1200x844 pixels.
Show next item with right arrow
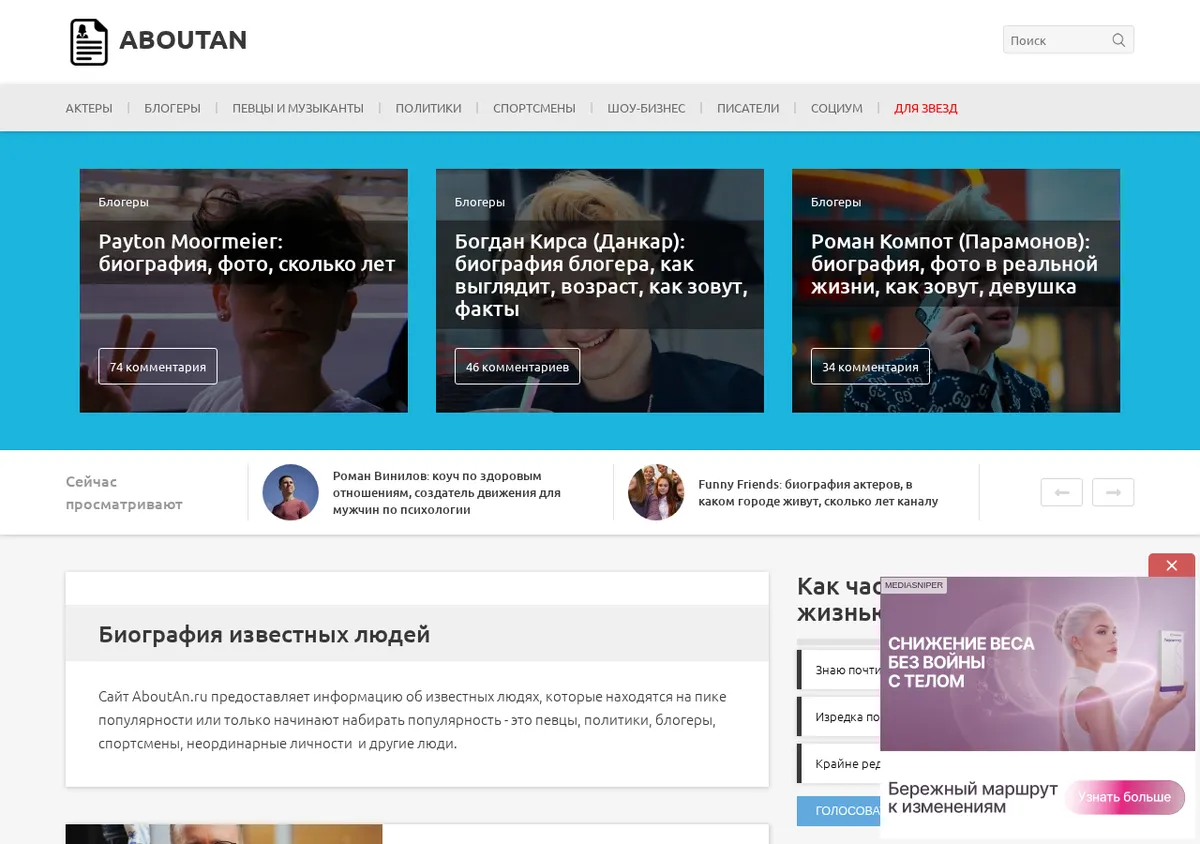pos(1113,492)
